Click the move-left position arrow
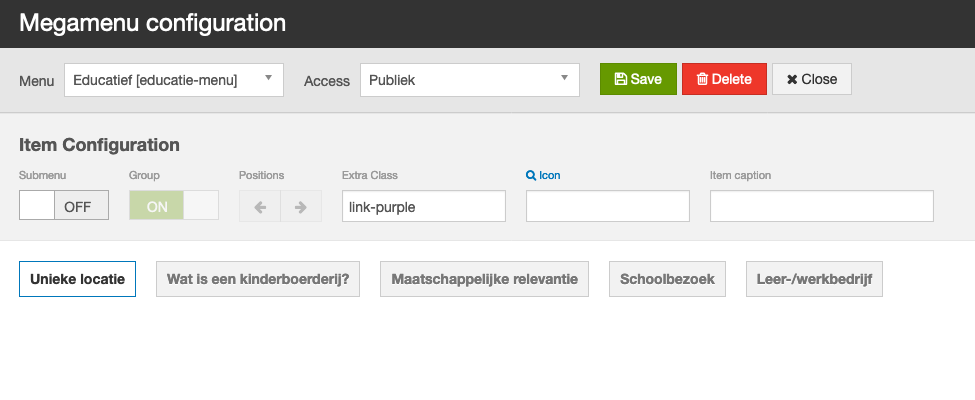The height and width of the screenshot is (400, 975). (260, 206)
